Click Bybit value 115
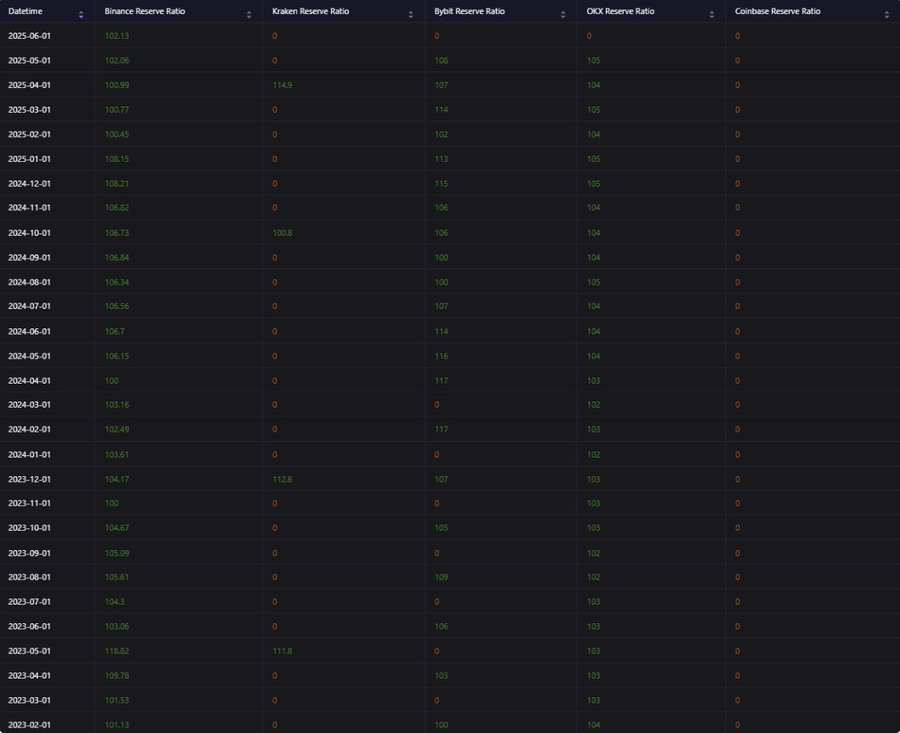The image size is (900, 733). tap(441, 184)
